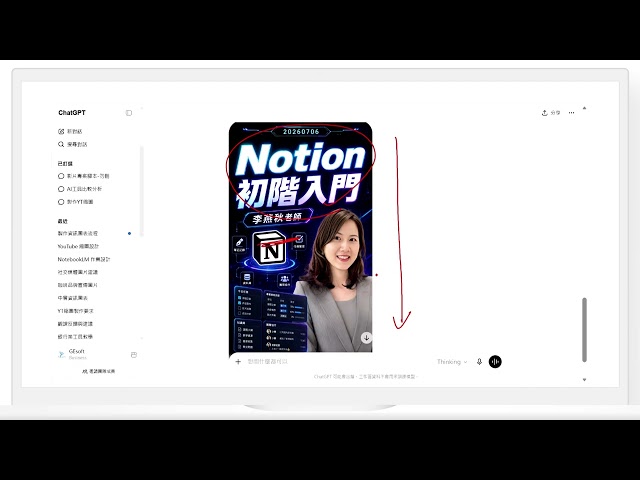Click the scroll-down arrow of chat scrollbar
Image resolution: width=640 pixels, height=480 pixels.
pos(584,380)
